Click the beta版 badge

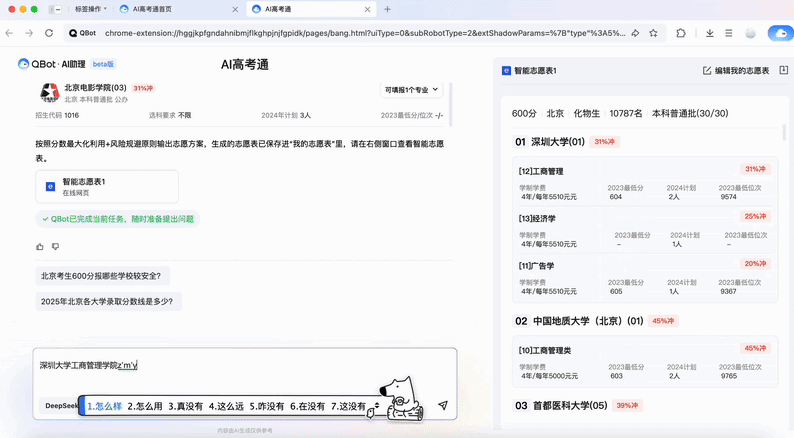pos(103,64)
